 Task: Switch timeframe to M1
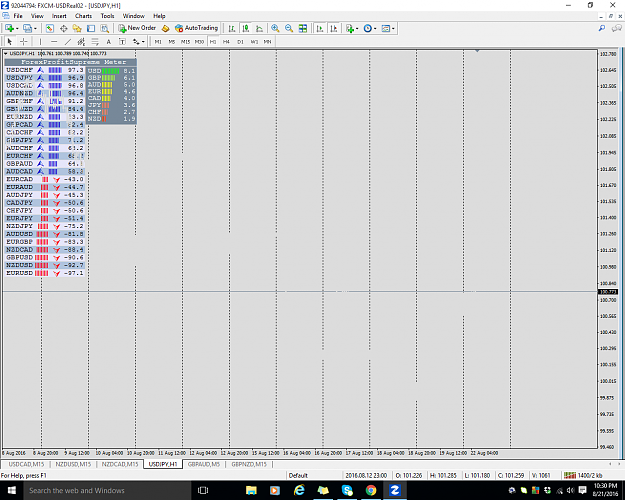158,41
